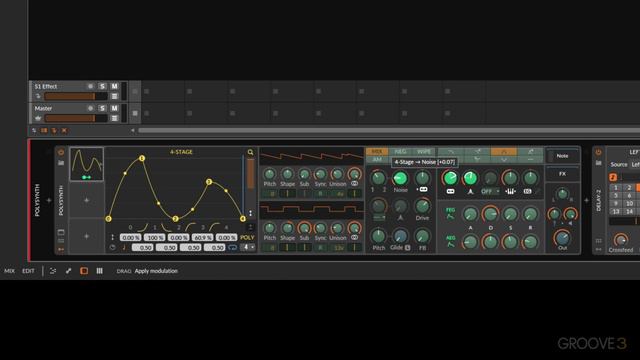This screenshot has height=360, width=640.
Task: Toggle the 4-Stage loop button
Action: click(x=232, y=247)
